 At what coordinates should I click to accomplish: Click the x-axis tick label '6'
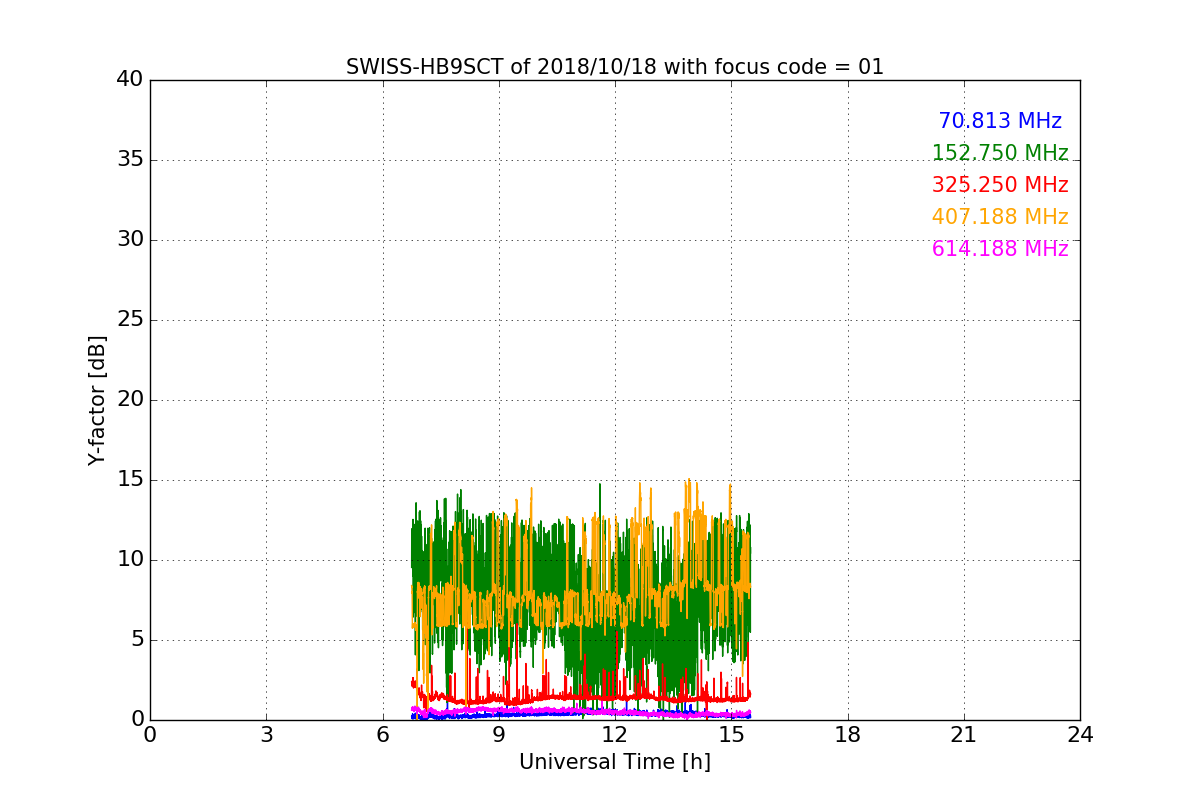click(x=382, y=735)
